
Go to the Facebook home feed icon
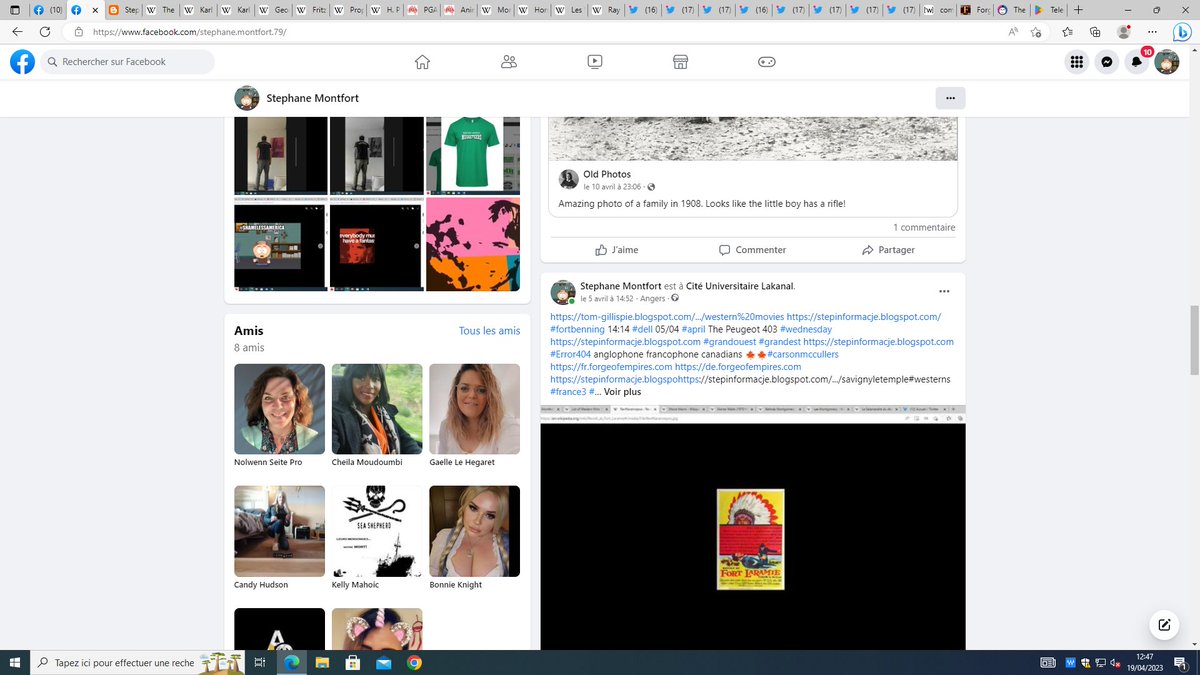pos(422,62)
